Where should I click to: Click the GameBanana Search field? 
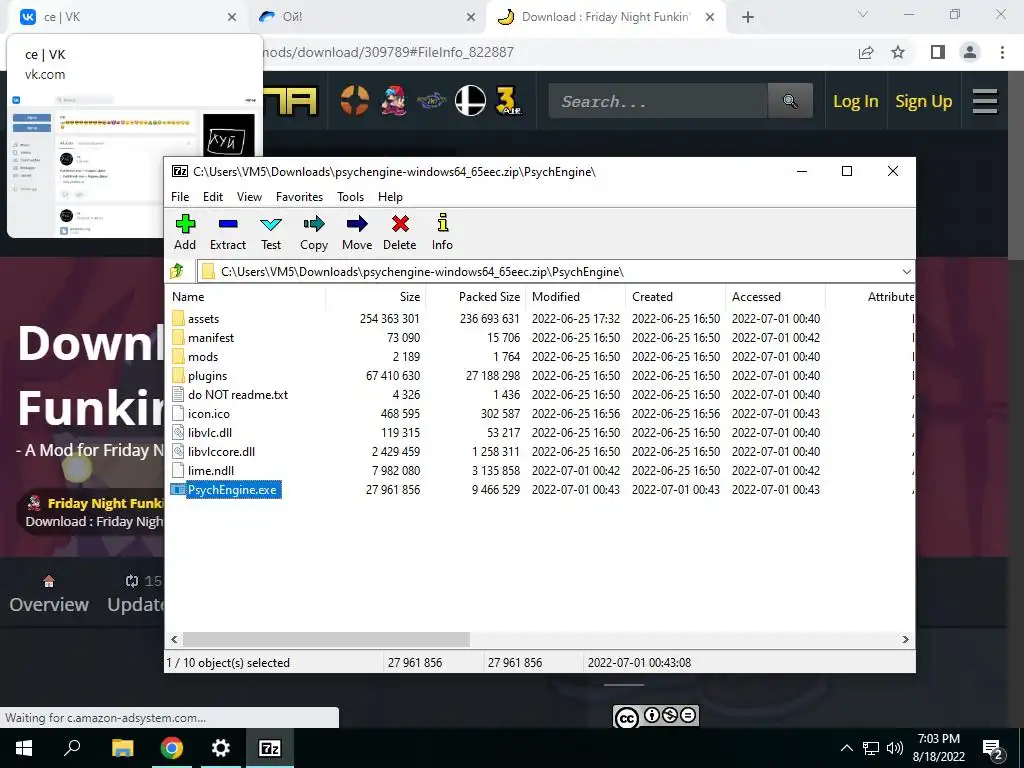click(x=658, y=101)
